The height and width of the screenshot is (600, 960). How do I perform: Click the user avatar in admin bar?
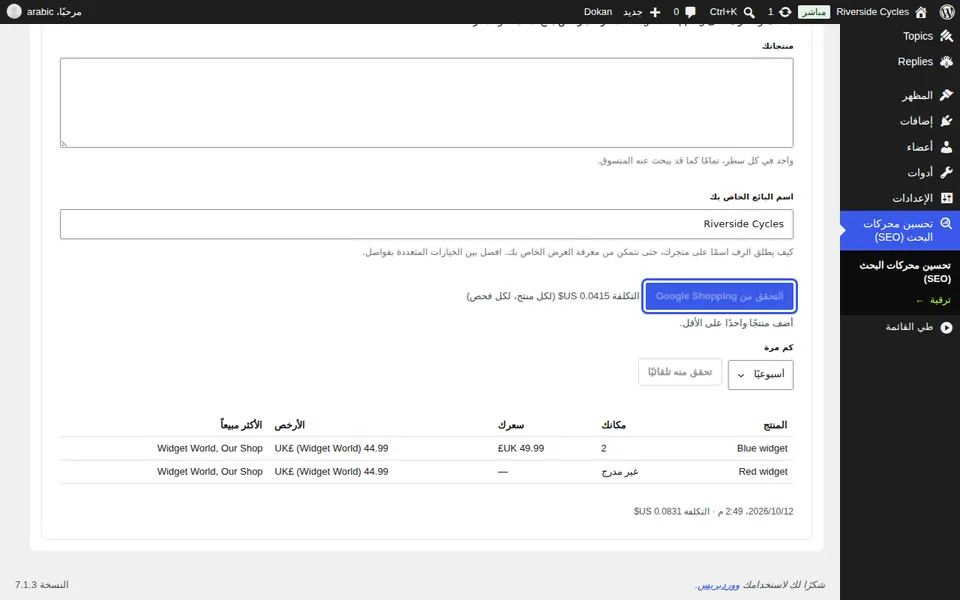pyautogui.click(x=14, y=12)
